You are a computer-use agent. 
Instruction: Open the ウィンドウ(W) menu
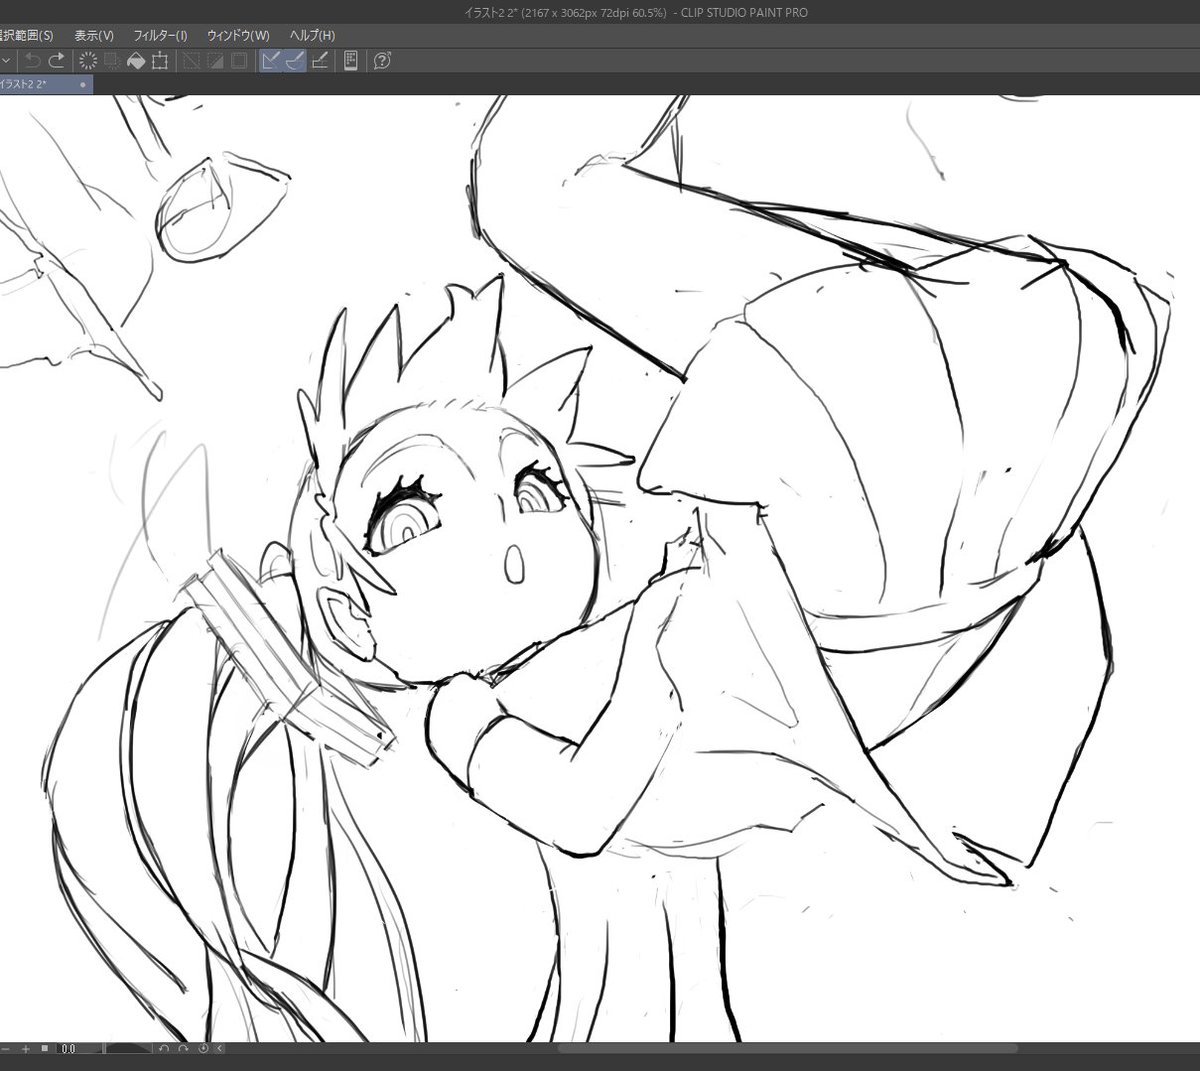[238, 35]
